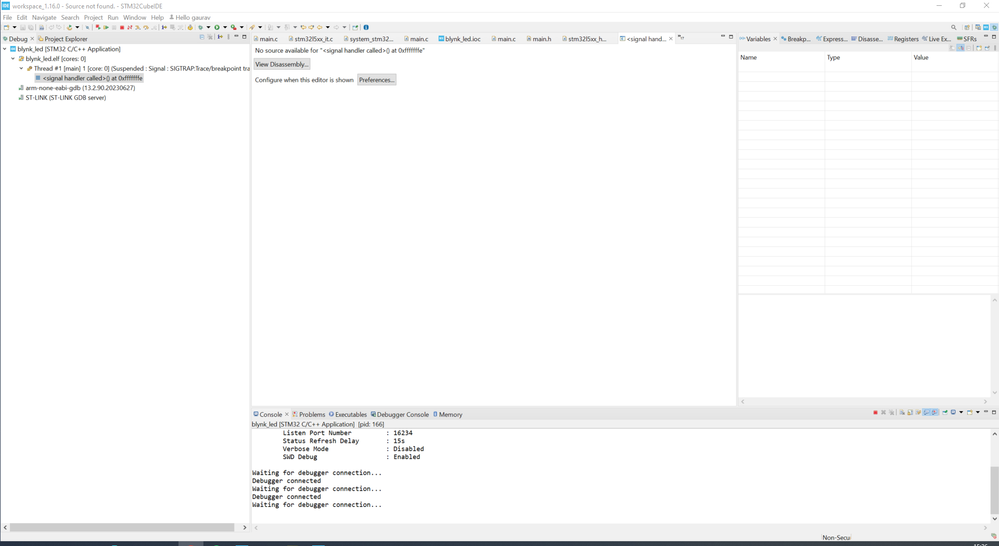The width and height of the screenshot is (999, 546).
Task: Open the Display Selected Console dropdown arrow
Action: [961, 412]
